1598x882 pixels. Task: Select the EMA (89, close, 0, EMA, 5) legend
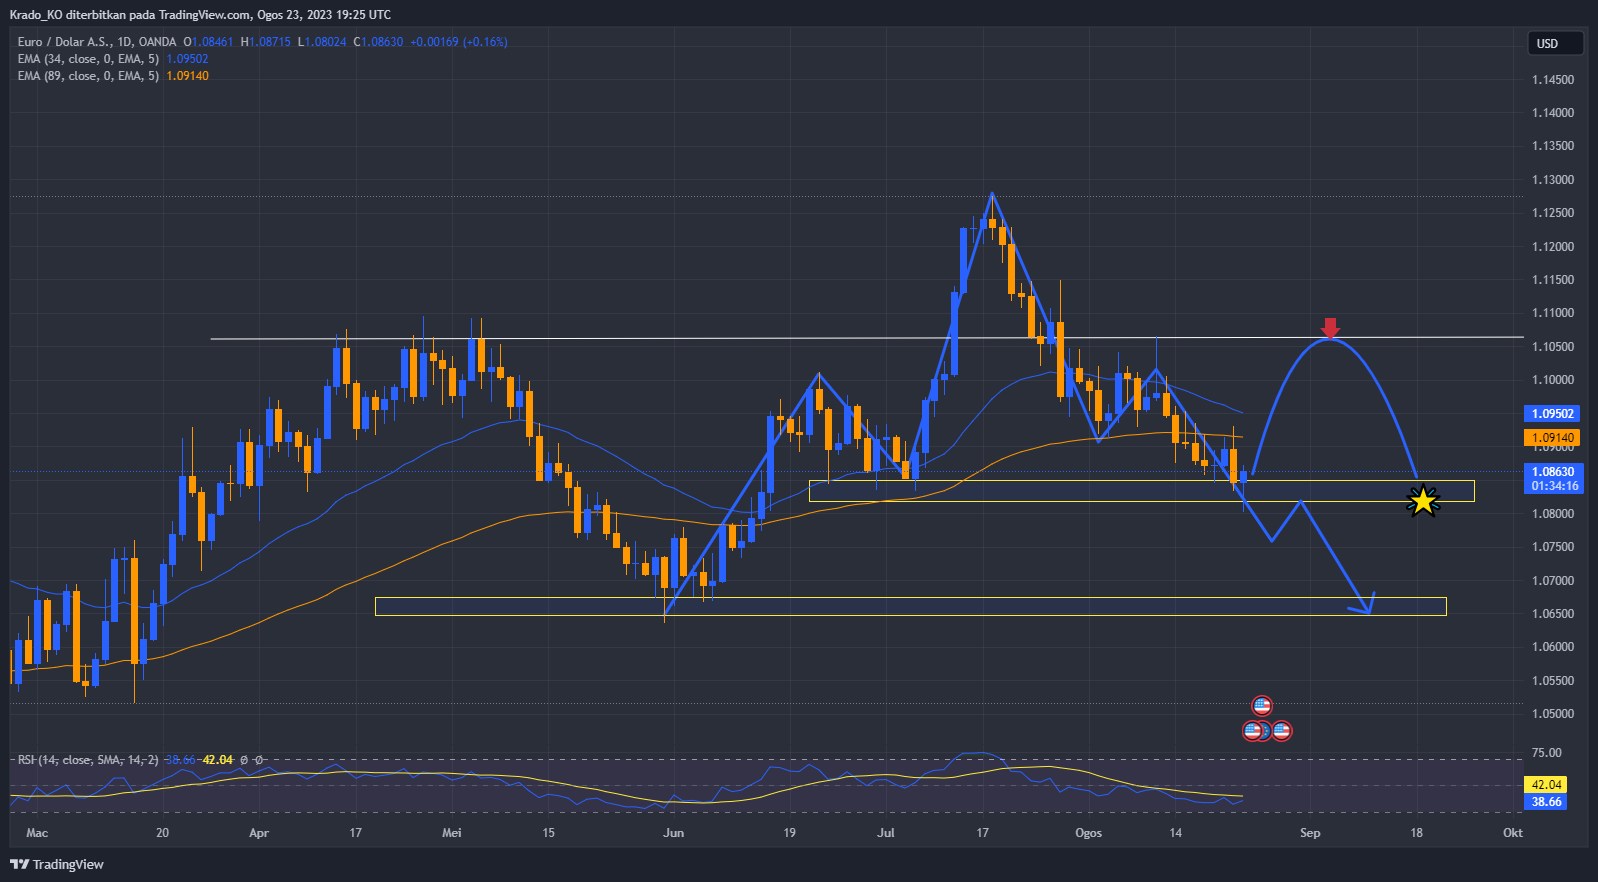(x=88, y=76)
